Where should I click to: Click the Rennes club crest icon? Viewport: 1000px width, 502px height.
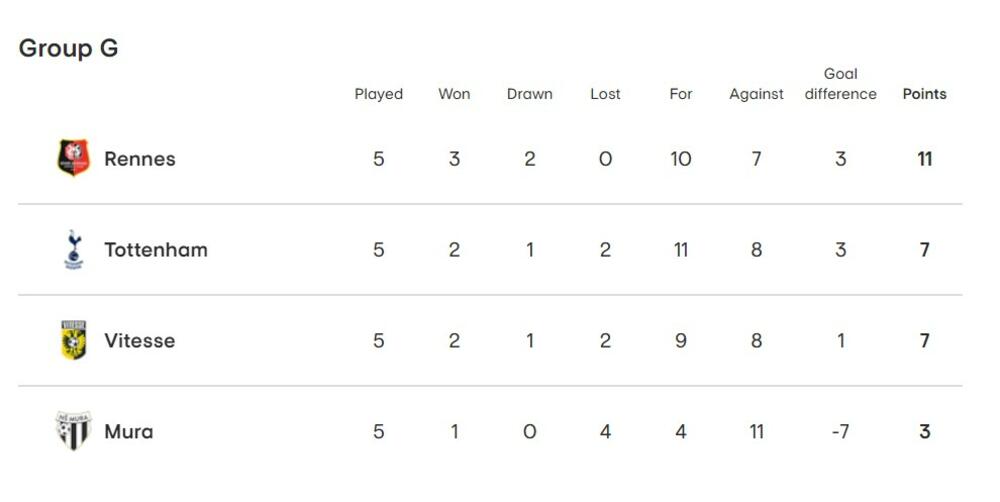pyautogui.click(x=73, y=159)
